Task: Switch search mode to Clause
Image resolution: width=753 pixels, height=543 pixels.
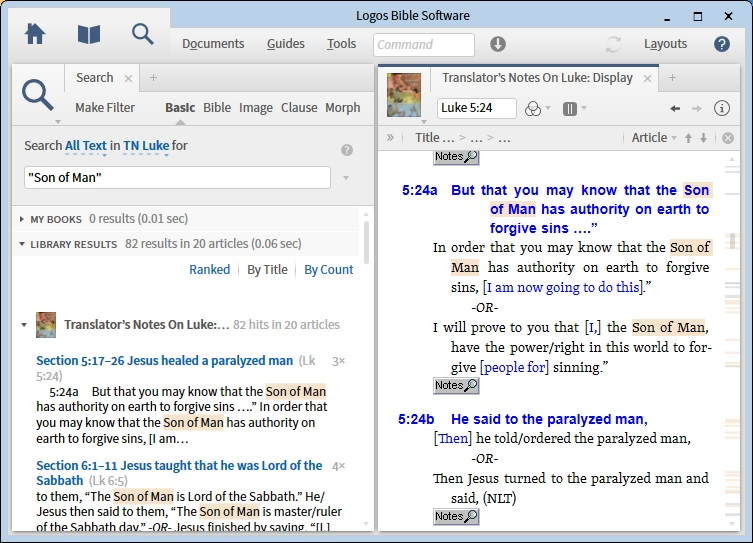Action: [299, 108]
